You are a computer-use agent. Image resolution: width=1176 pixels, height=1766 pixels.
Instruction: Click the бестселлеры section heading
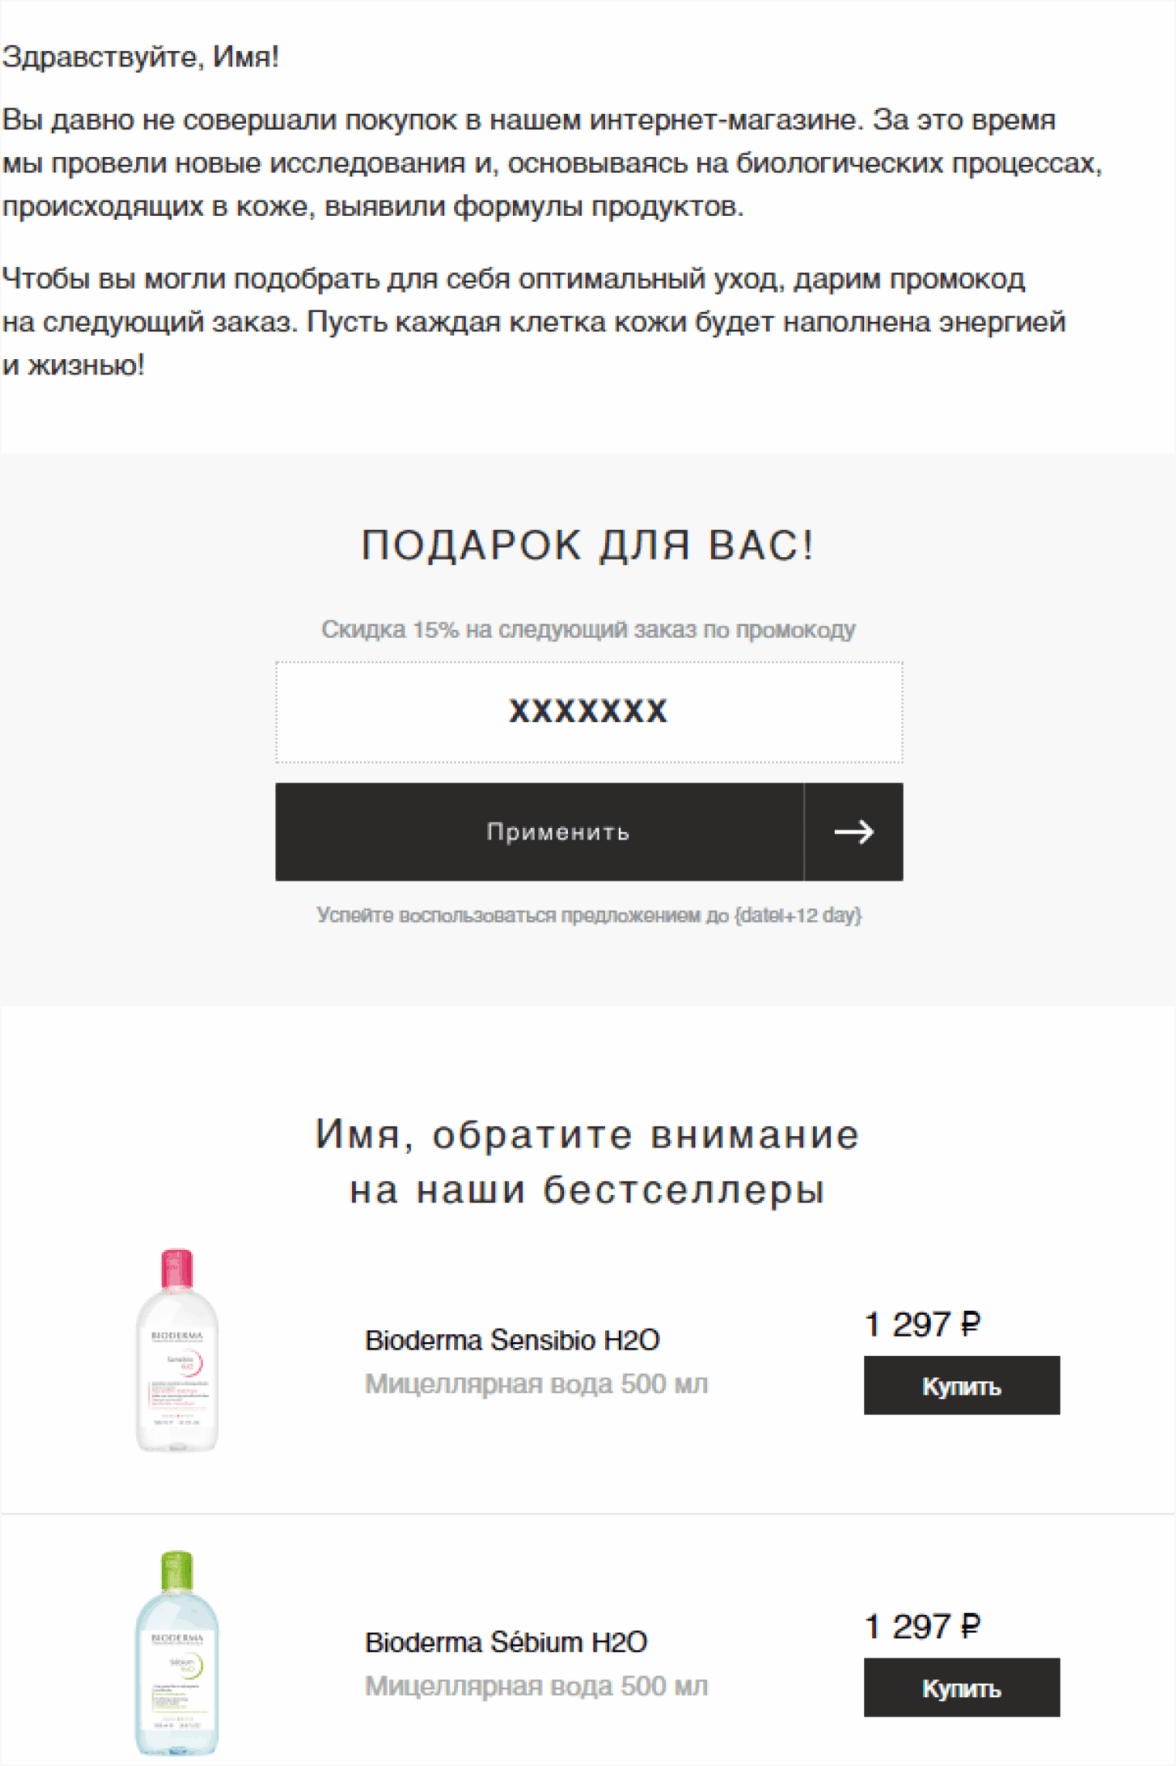point(588,1162)
